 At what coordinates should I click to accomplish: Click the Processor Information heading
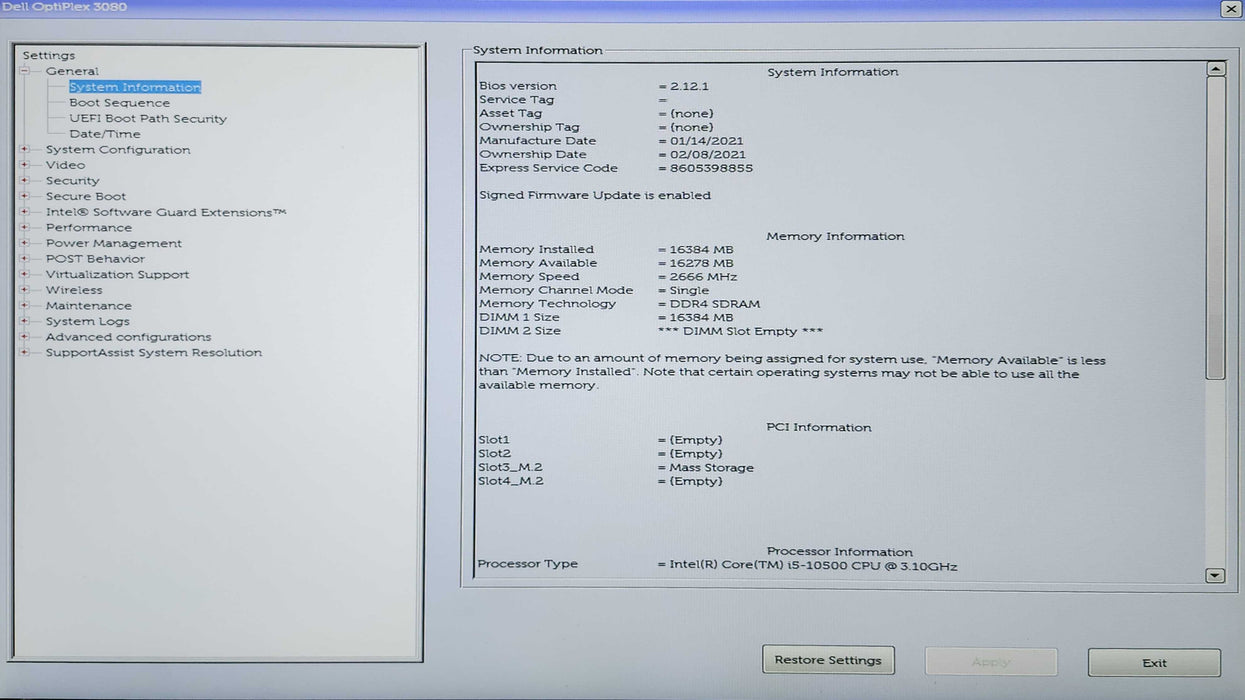point(840,552)
